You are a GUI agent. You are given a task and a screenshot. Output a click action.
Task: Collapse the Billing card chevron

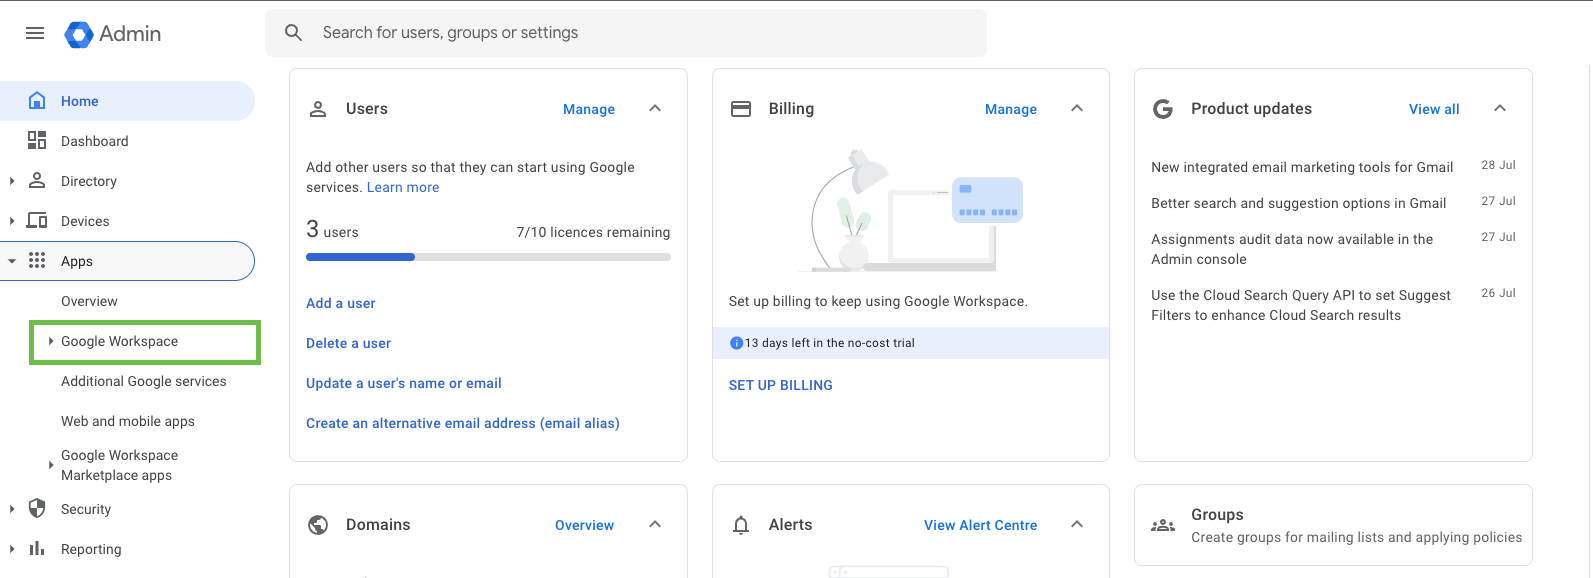(1077, 108)
